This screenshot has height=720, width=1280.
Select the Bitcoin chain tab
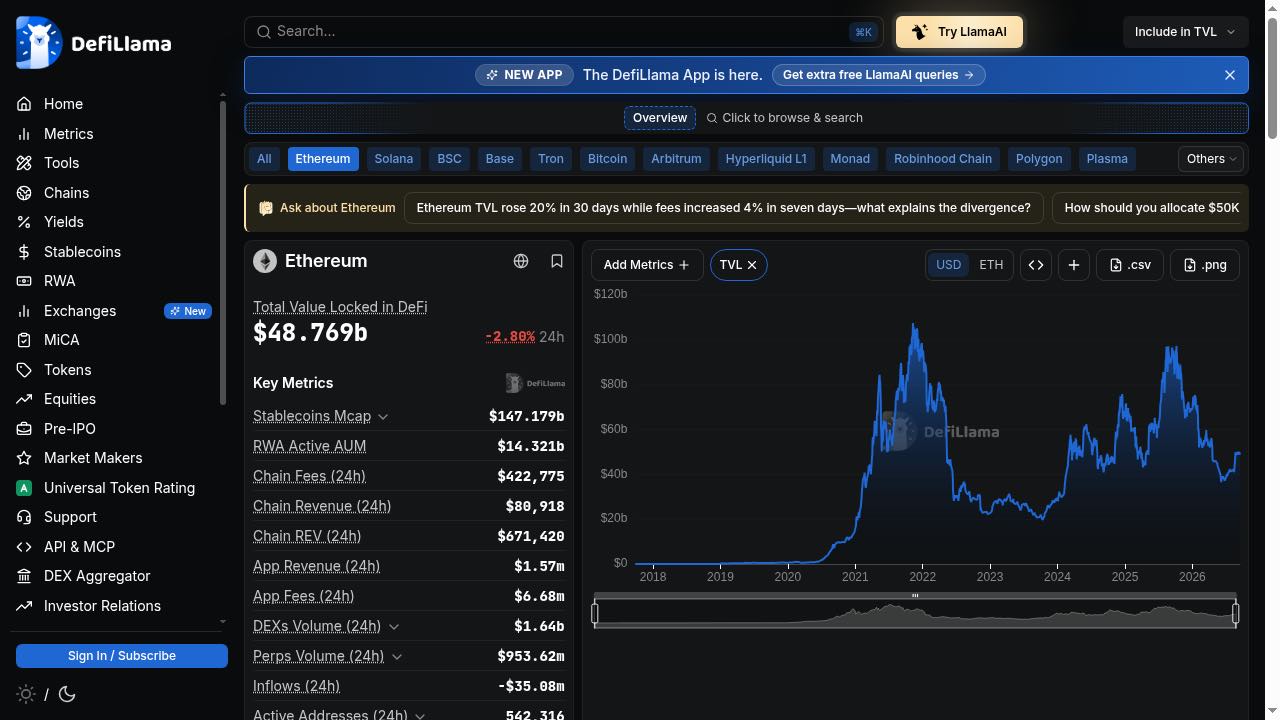point(608,159)
